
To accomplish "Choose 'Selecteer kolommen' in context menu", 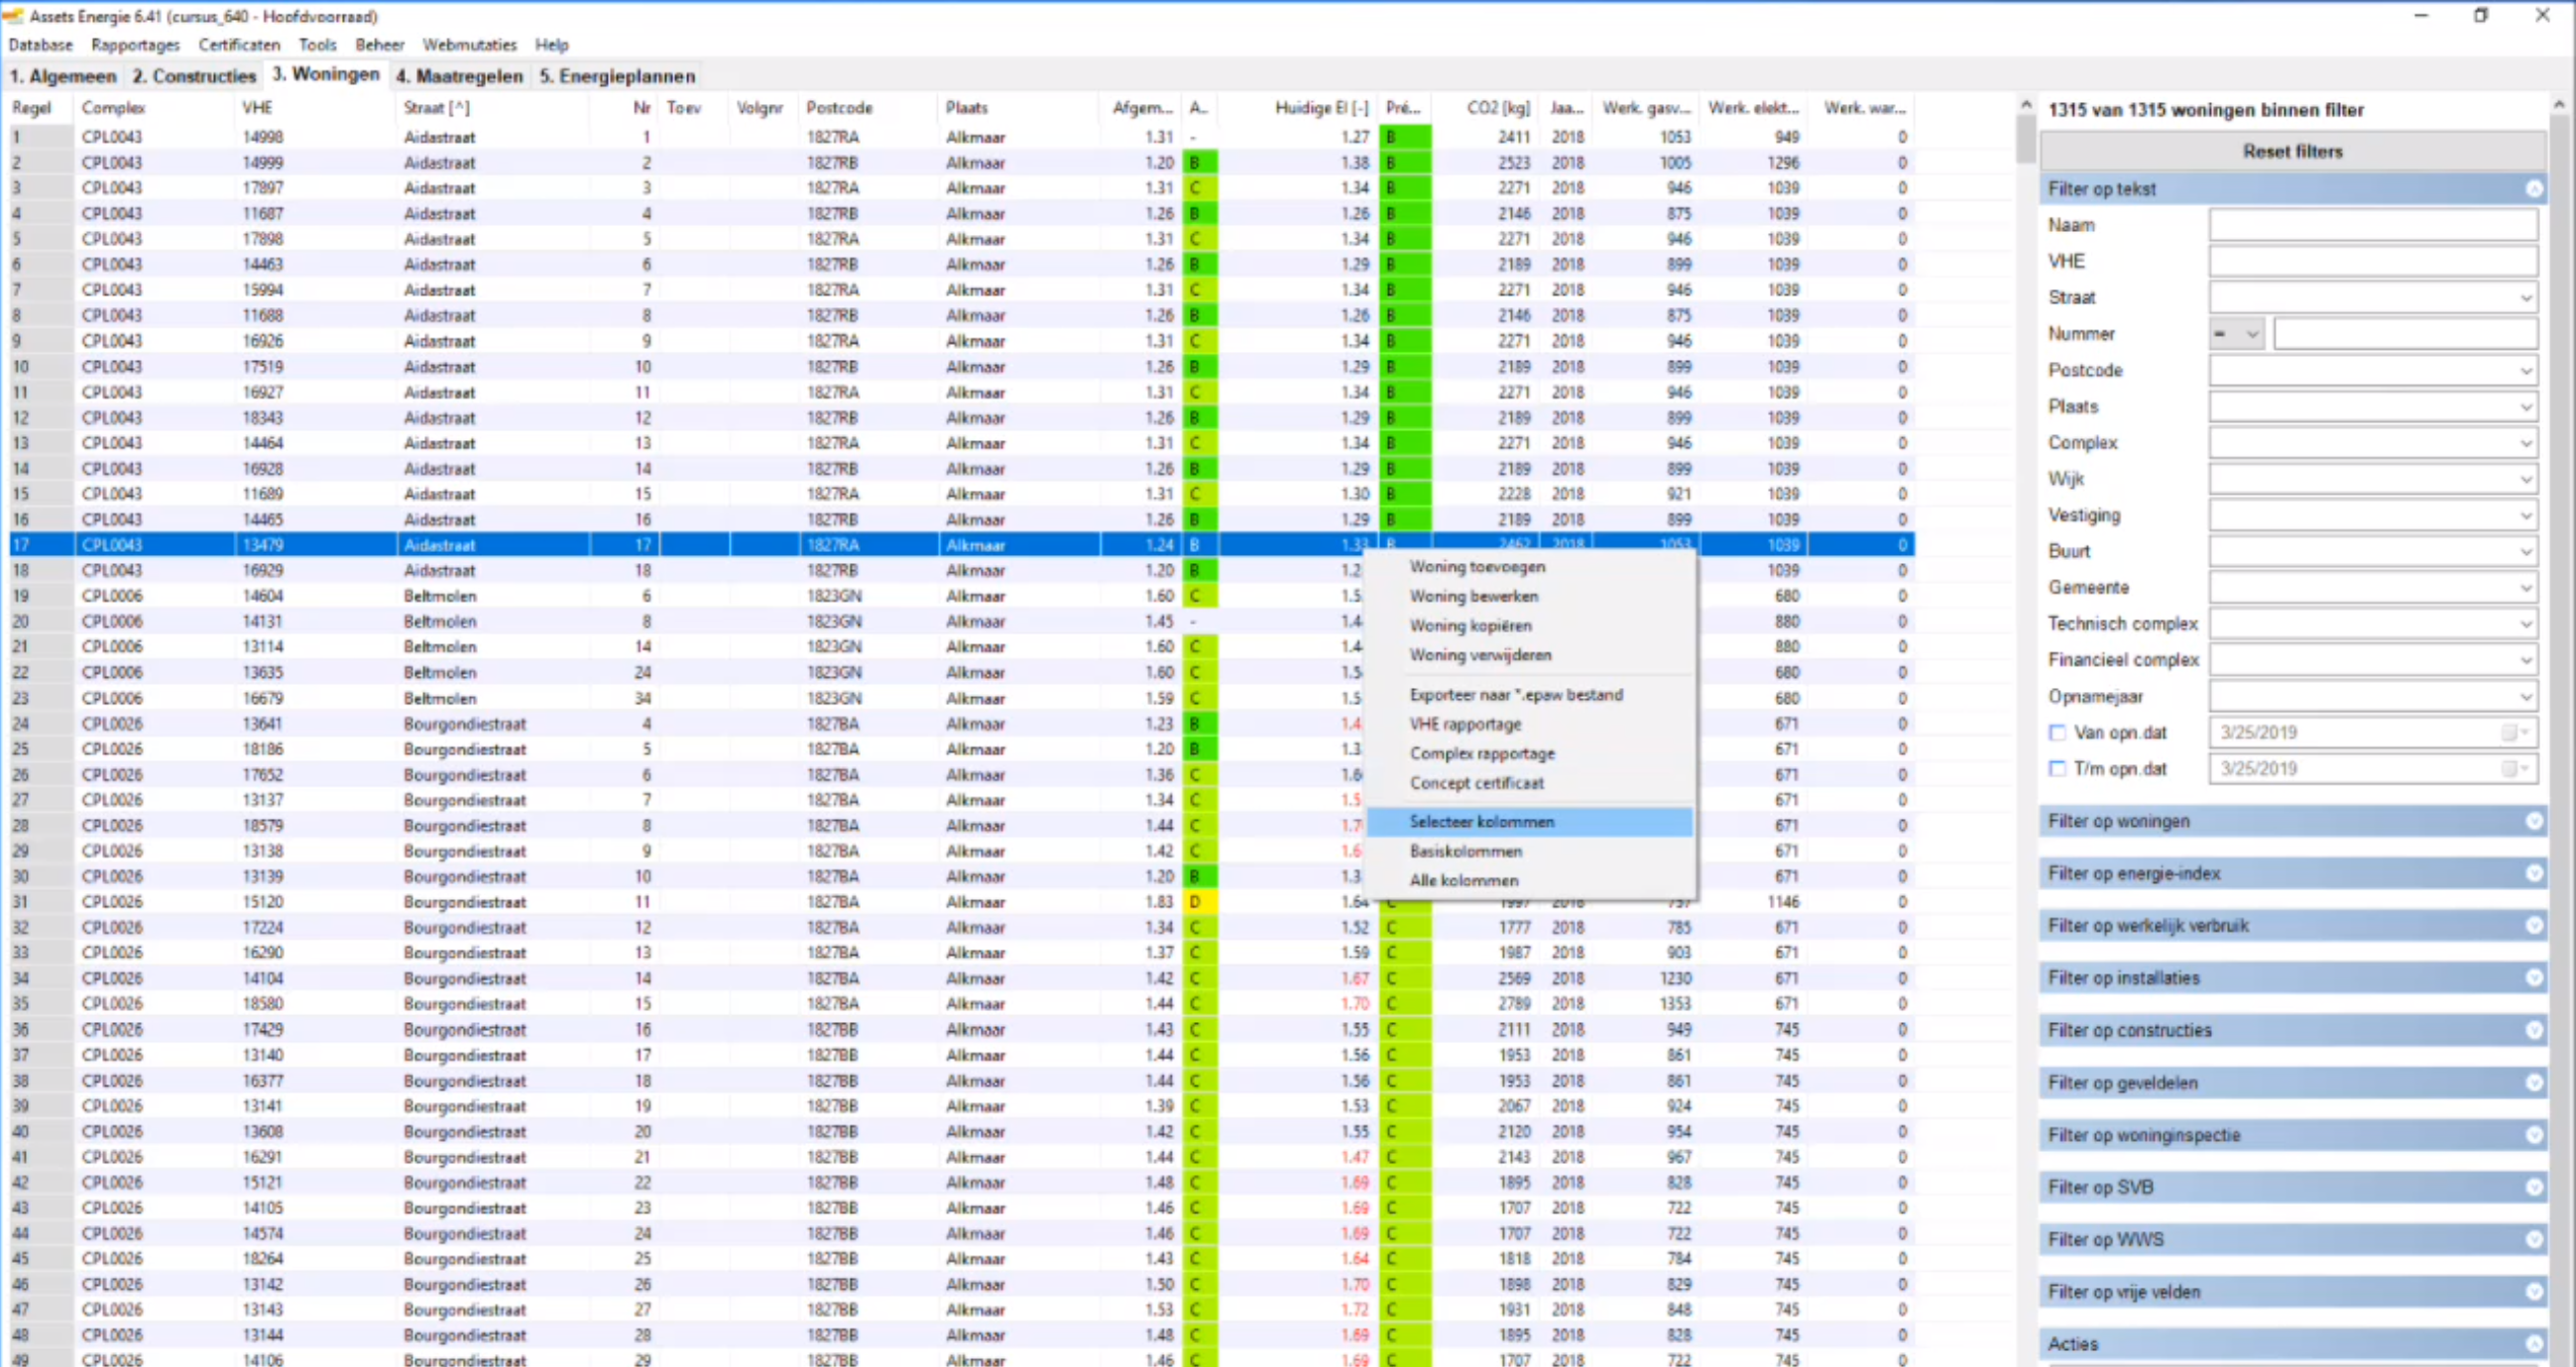I will pyautogui.click(x=1481, y=822).
